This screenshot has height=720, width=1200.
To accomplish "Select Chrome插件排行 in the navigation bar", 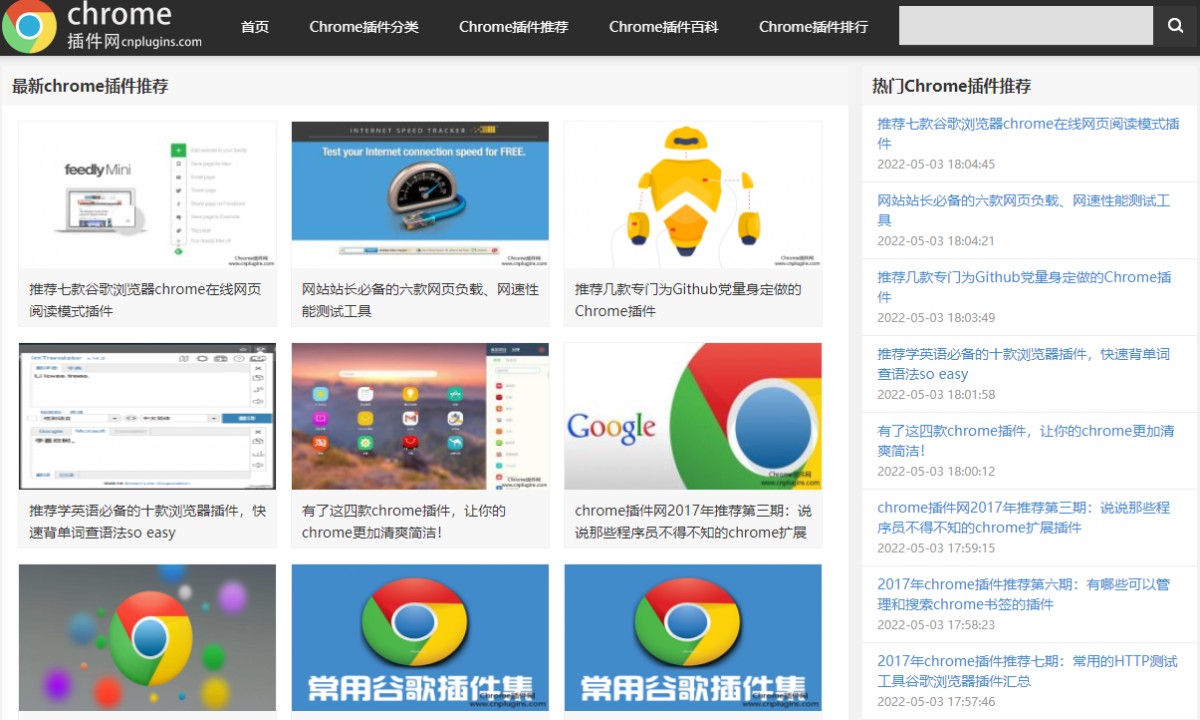I will click(814, 27).
